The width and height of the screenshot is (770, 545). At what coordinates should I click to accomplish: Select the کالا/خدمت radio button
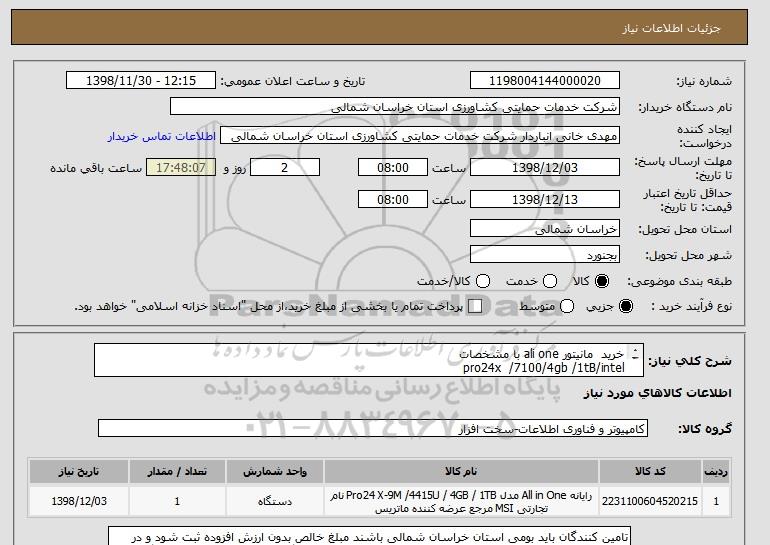tap(483, 281)
